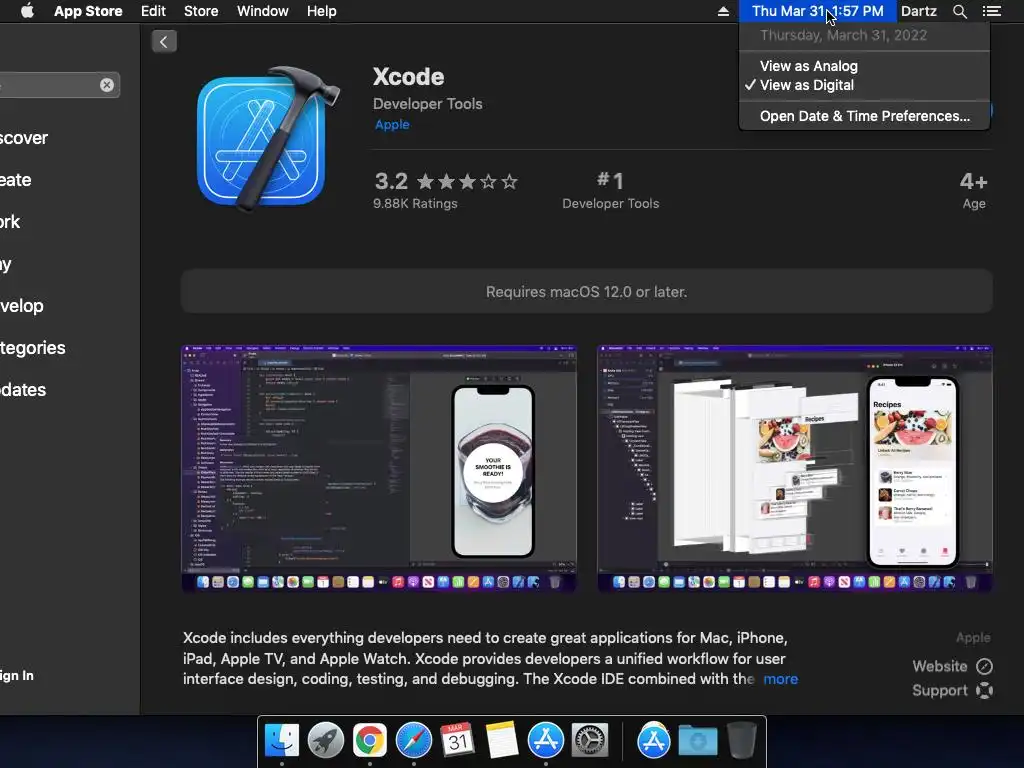
Task: Click Sign In in the sidebar
Action: [x=16, y=676]
